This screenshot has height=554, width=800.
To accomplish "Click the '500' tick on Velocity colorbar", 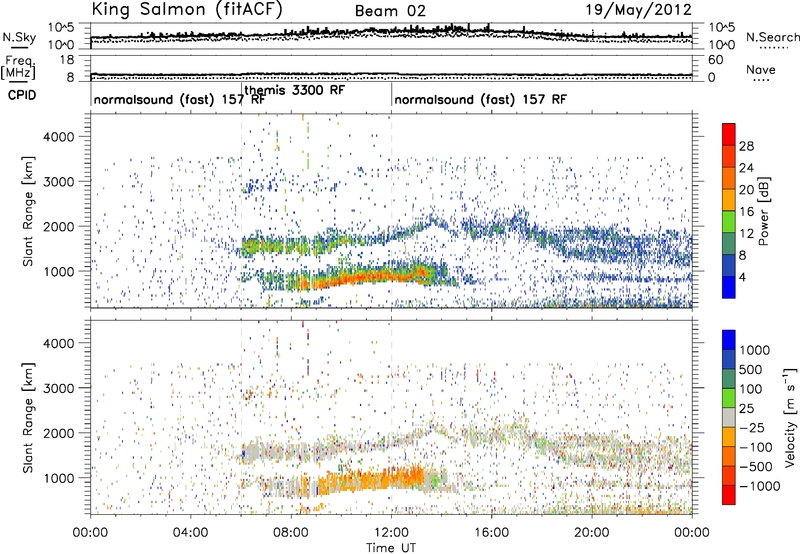I will point(751,369).
